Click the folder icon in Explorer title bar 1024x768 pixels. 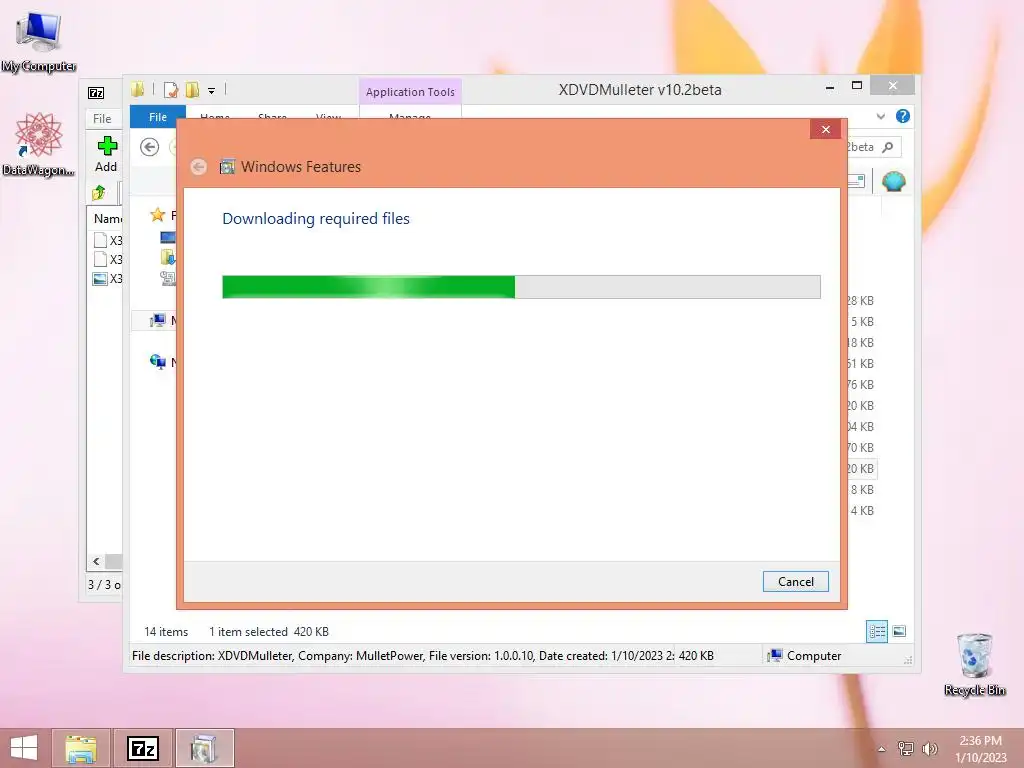tap(137, 89)
